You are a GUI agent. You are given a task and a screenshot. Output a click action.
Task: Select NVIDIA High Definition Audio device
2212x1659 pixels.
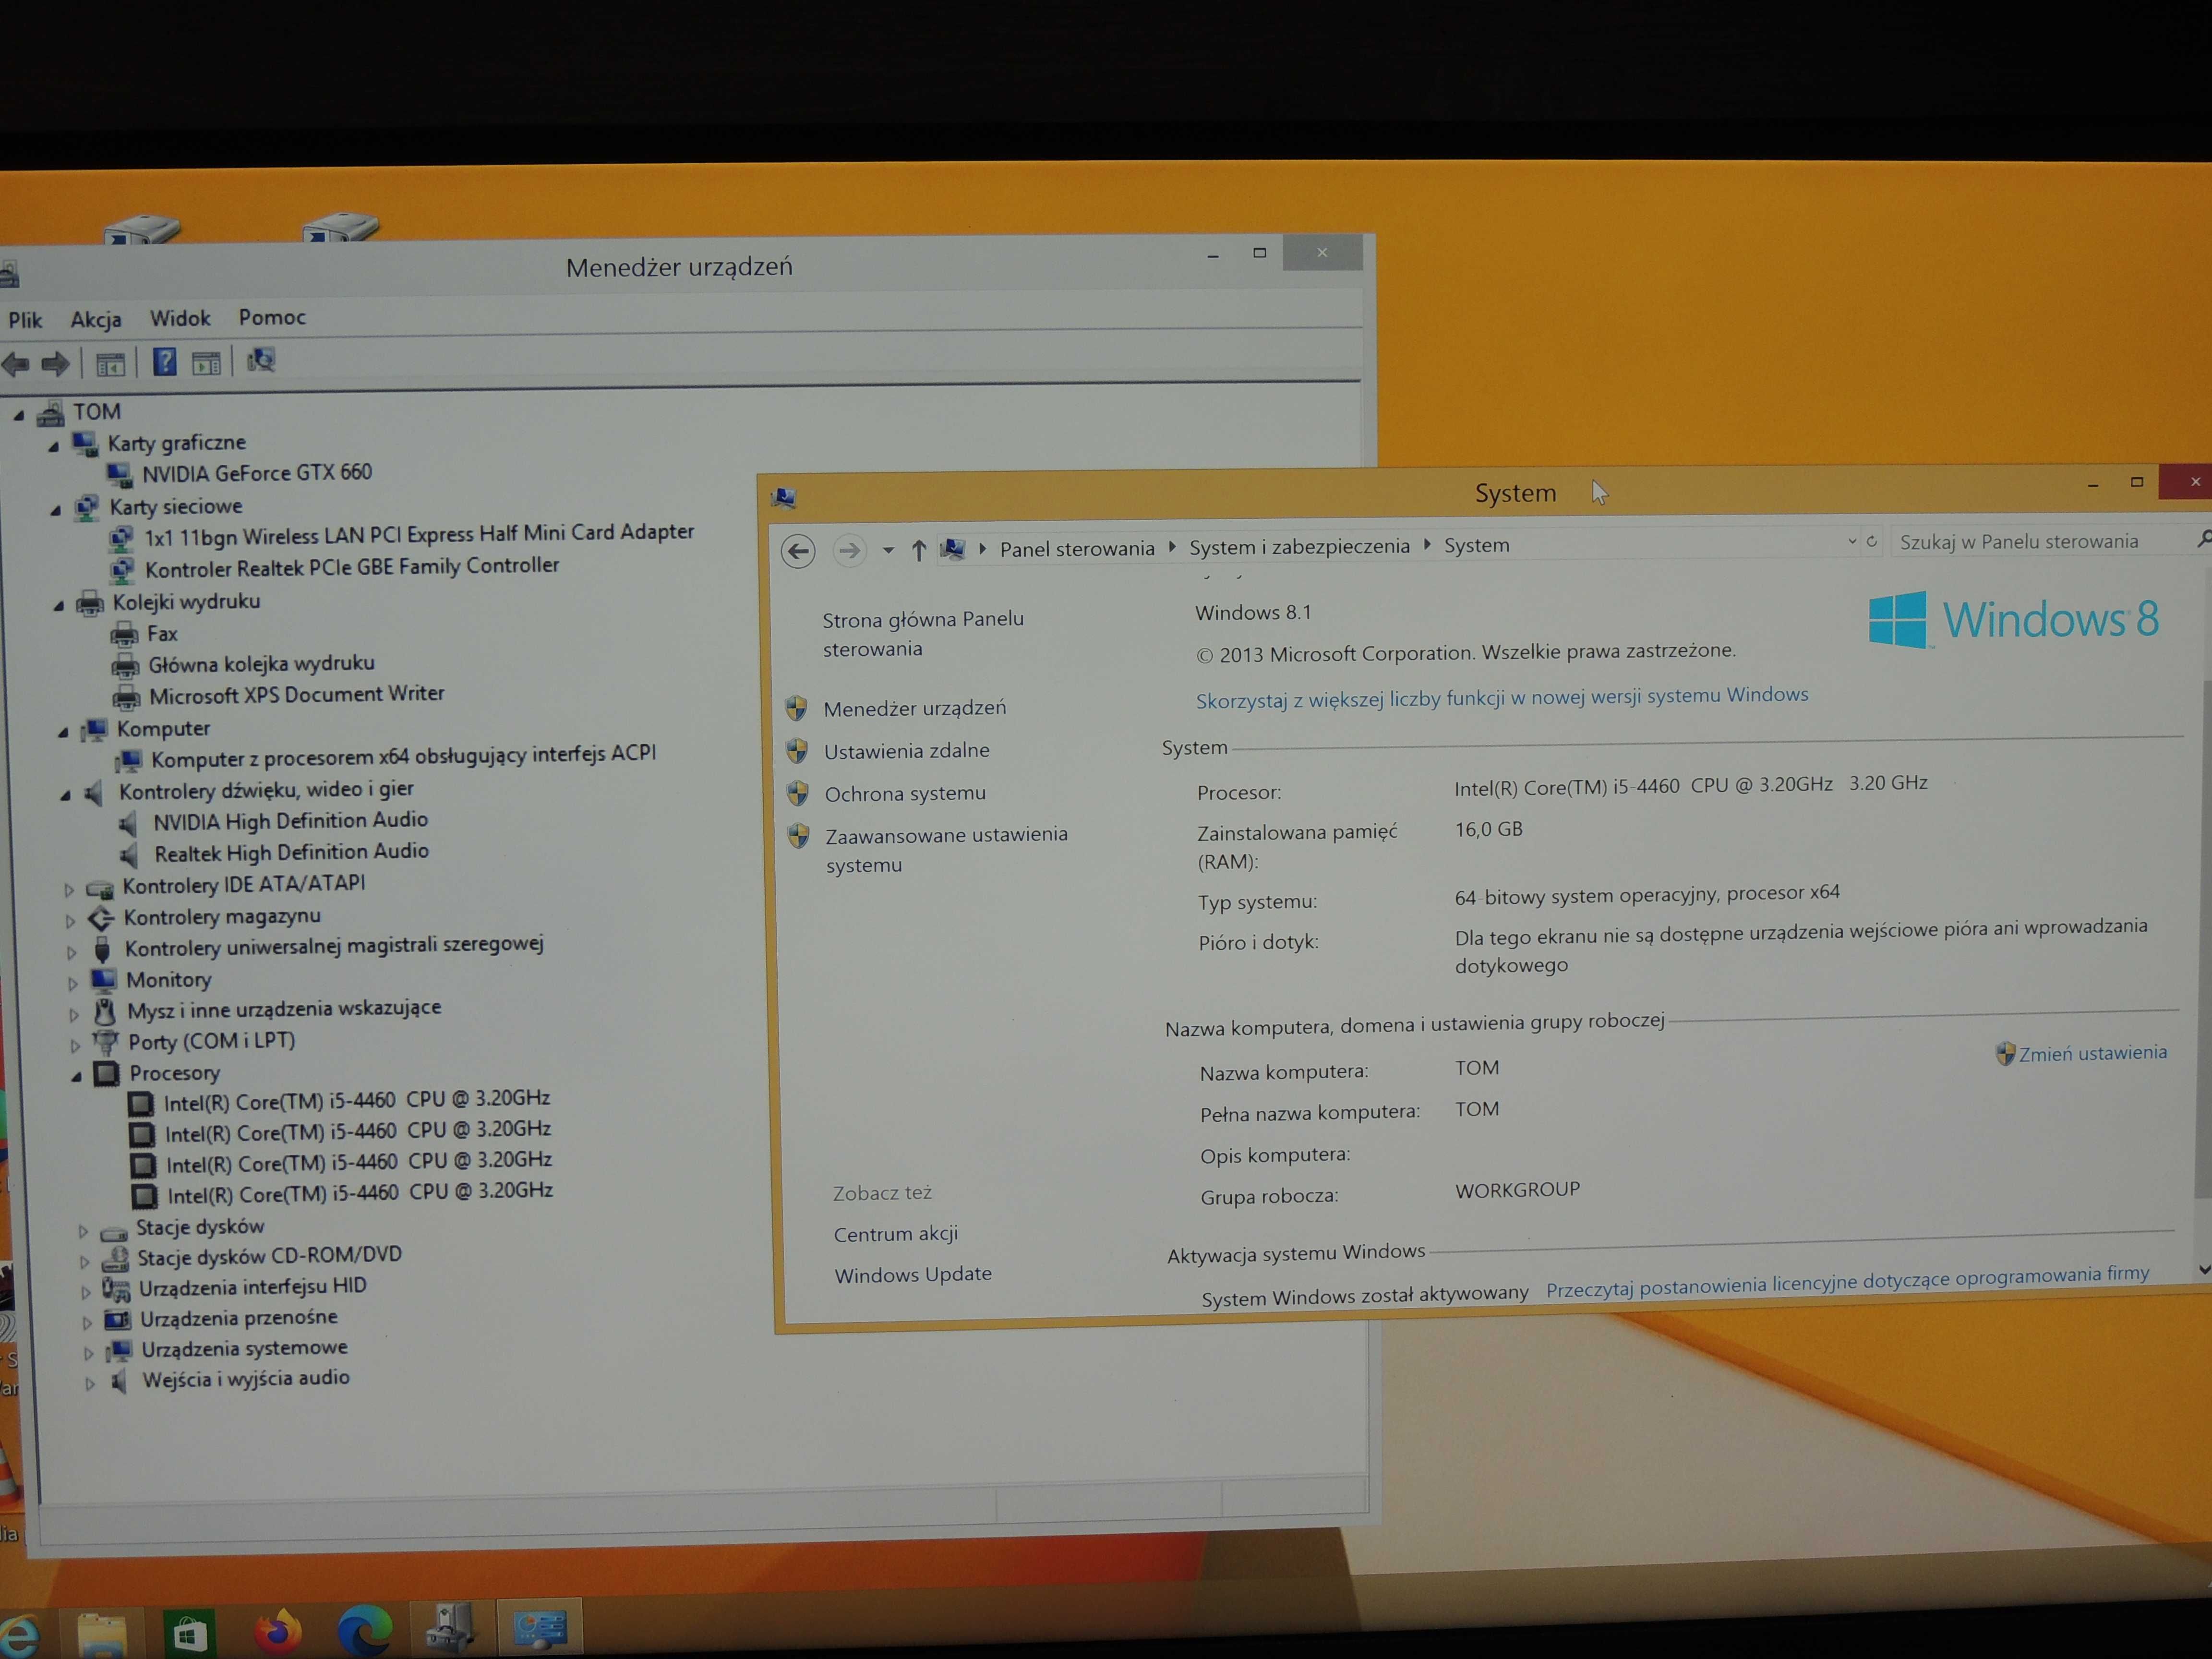[x=290, y=820]
